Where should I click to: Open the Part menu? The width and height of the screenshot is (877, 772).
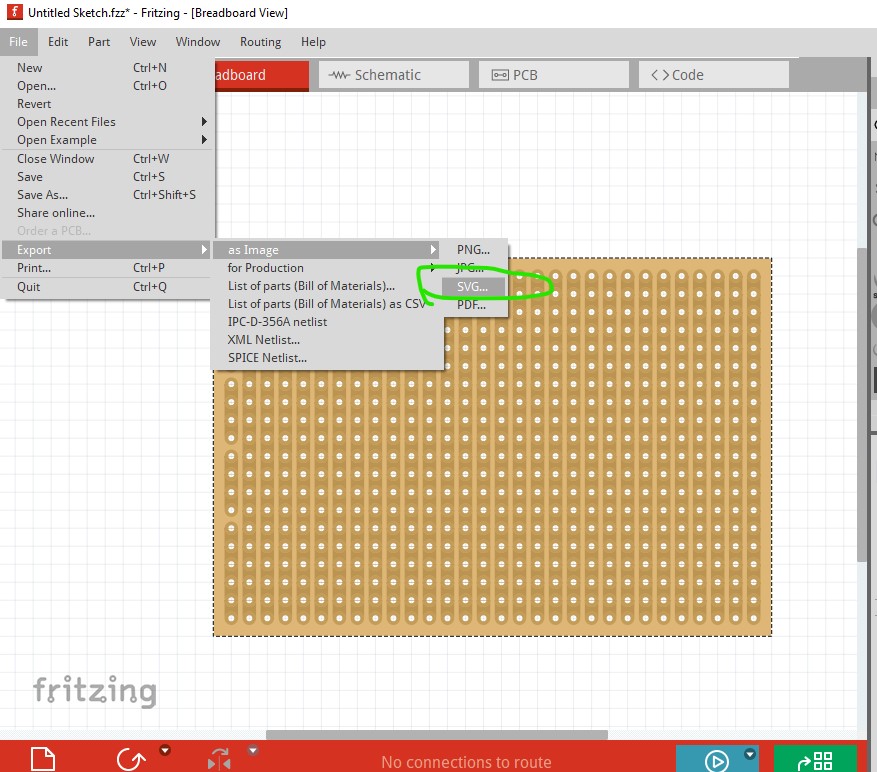(99, 41)
